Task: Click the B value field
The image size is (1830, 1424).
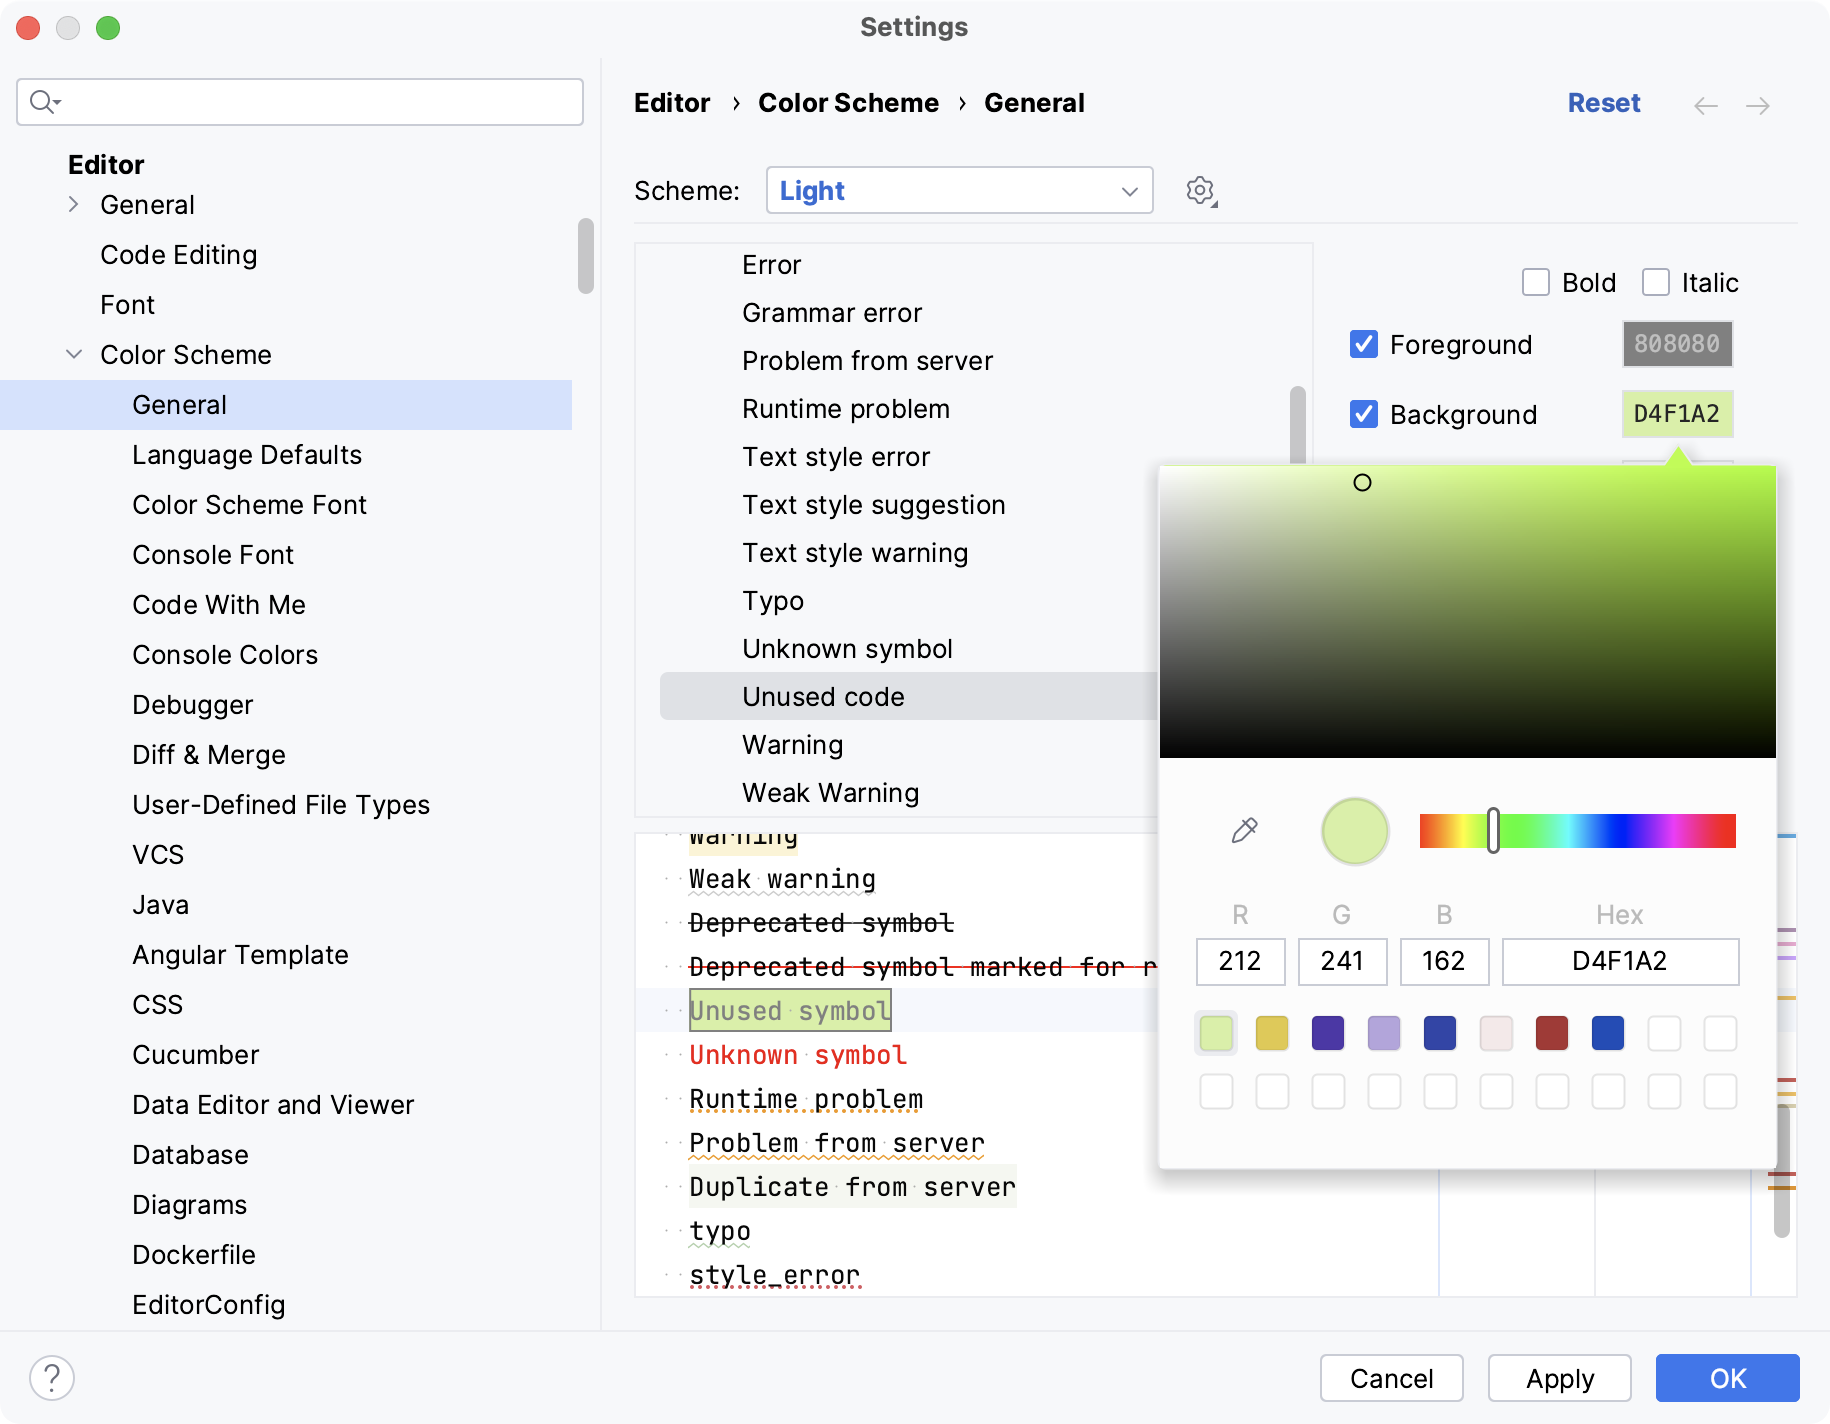Action: click(x=1444, y=961)
